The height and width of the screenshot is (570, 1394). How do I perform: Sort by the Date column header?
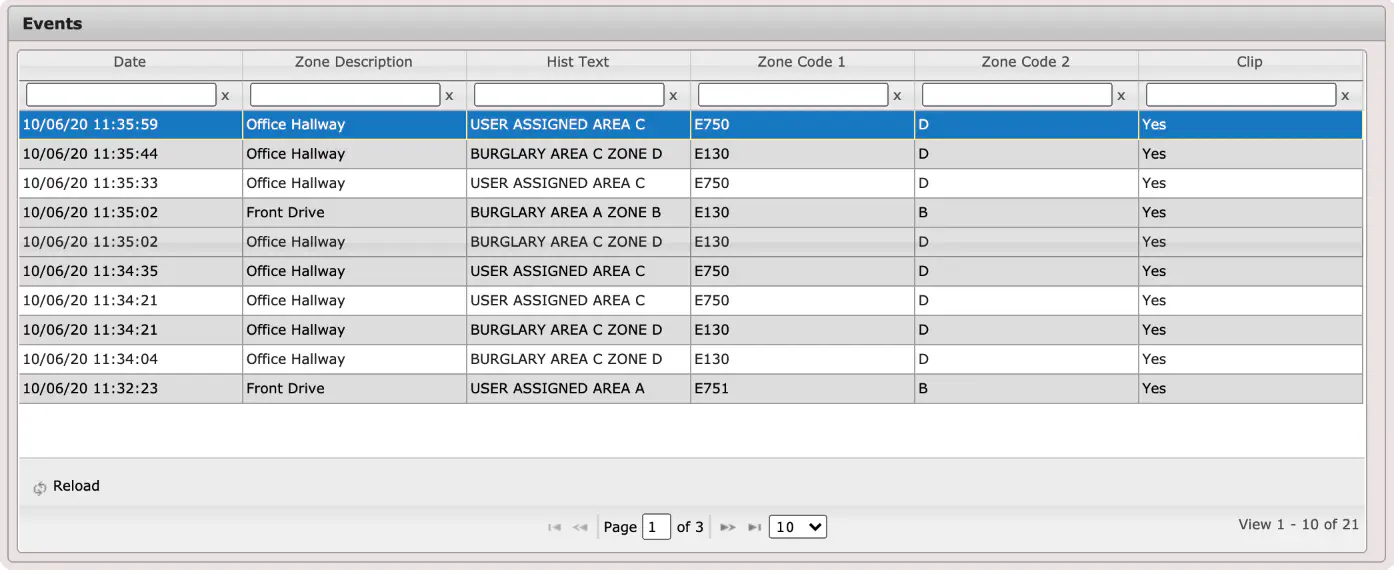(x=130, y=62)
